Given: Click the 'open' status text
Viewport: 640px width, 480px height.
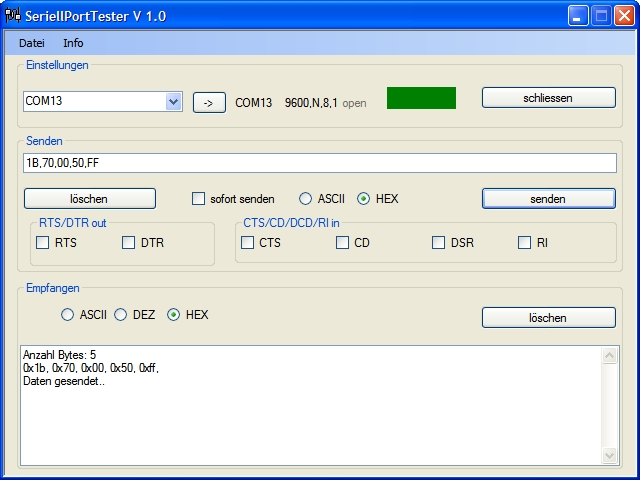Looking at the screenshot, I should (354, 104).
